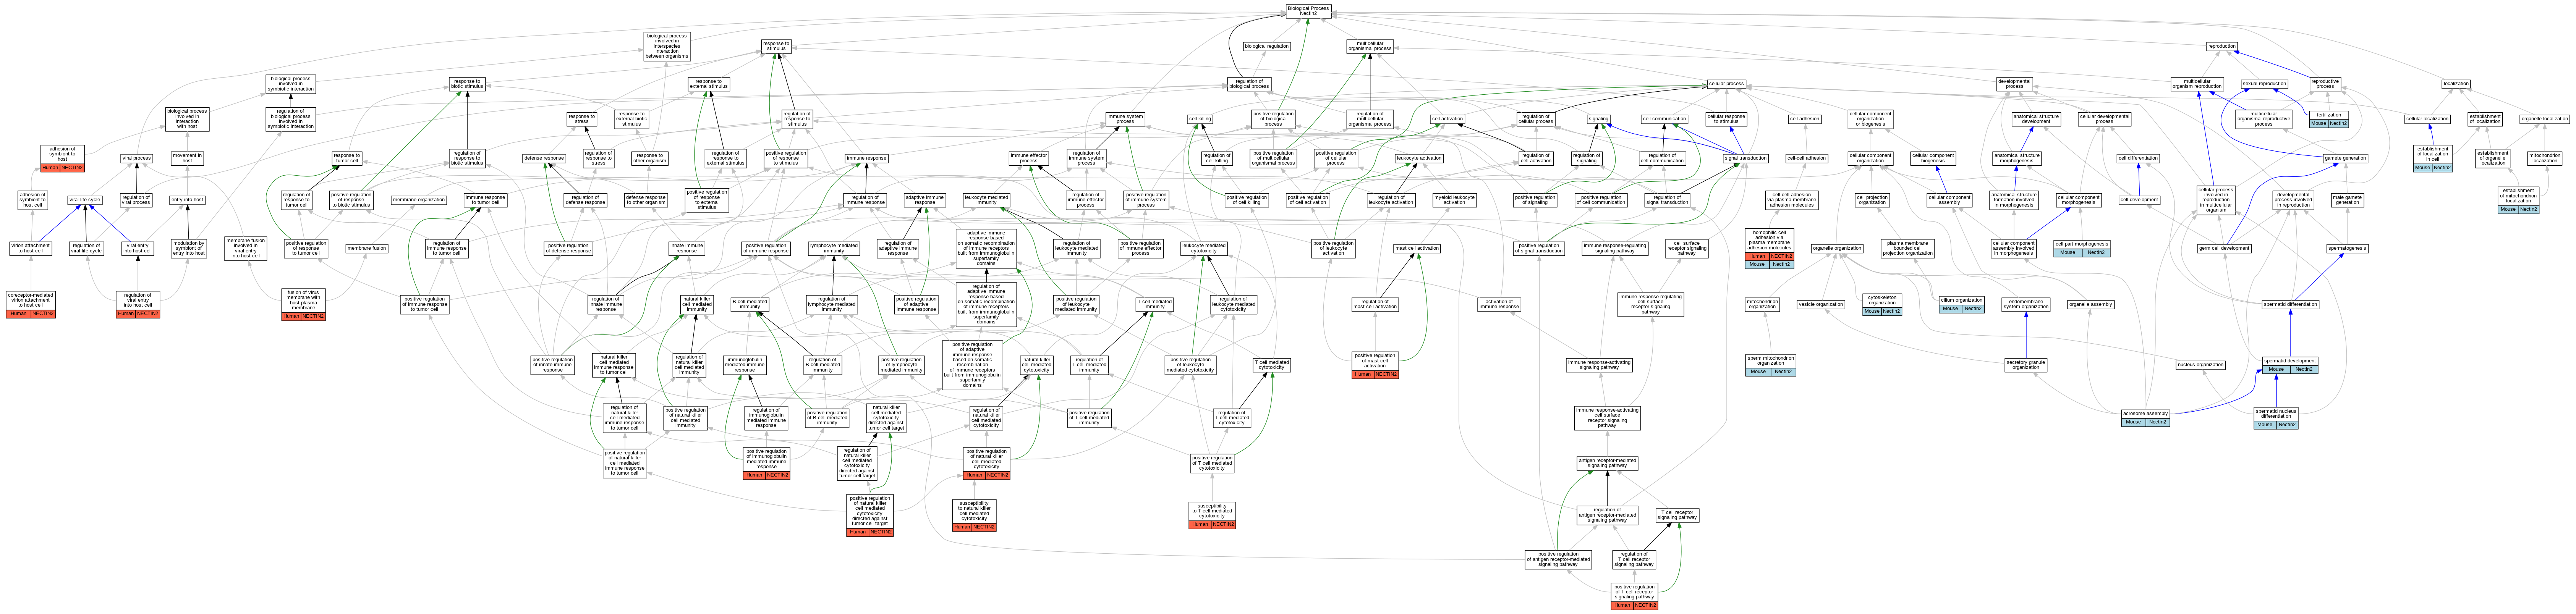This screenshot has height=614, width=2576.
Task: Click the 'cell communication' node
Action: click(x=1665, y=119)
